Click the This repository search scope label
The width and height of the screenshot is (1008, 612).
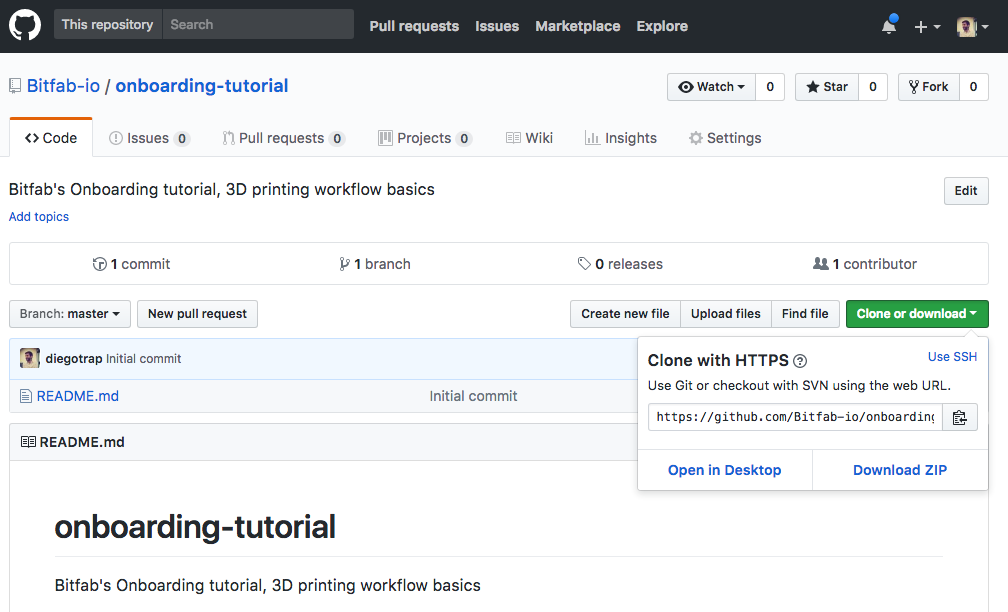(x=107, y=24)
